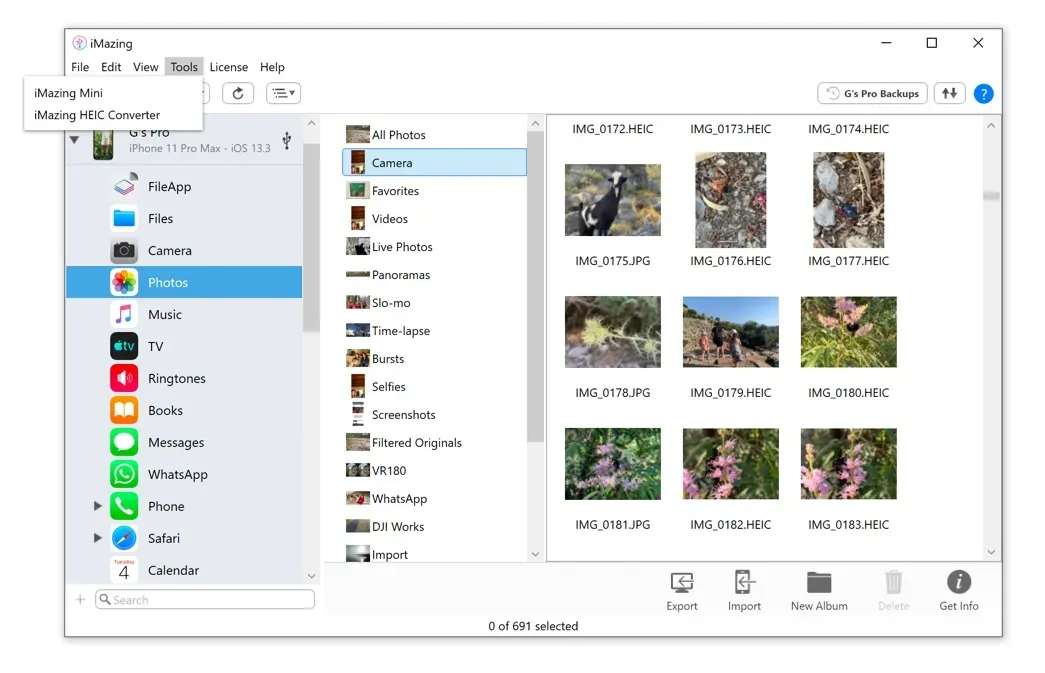Viewport: 1045px width, 673px height.
Task: Open the blue Help question mark
Action: pyautogui.click(x=983, y=93)
